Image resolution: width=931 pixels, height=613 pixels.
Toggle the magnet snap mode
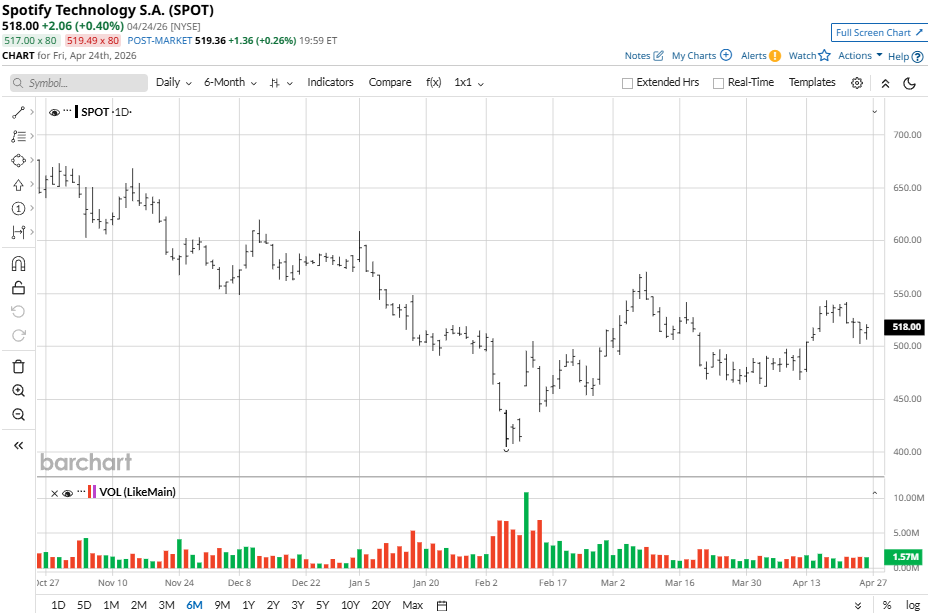coord(18,264)
